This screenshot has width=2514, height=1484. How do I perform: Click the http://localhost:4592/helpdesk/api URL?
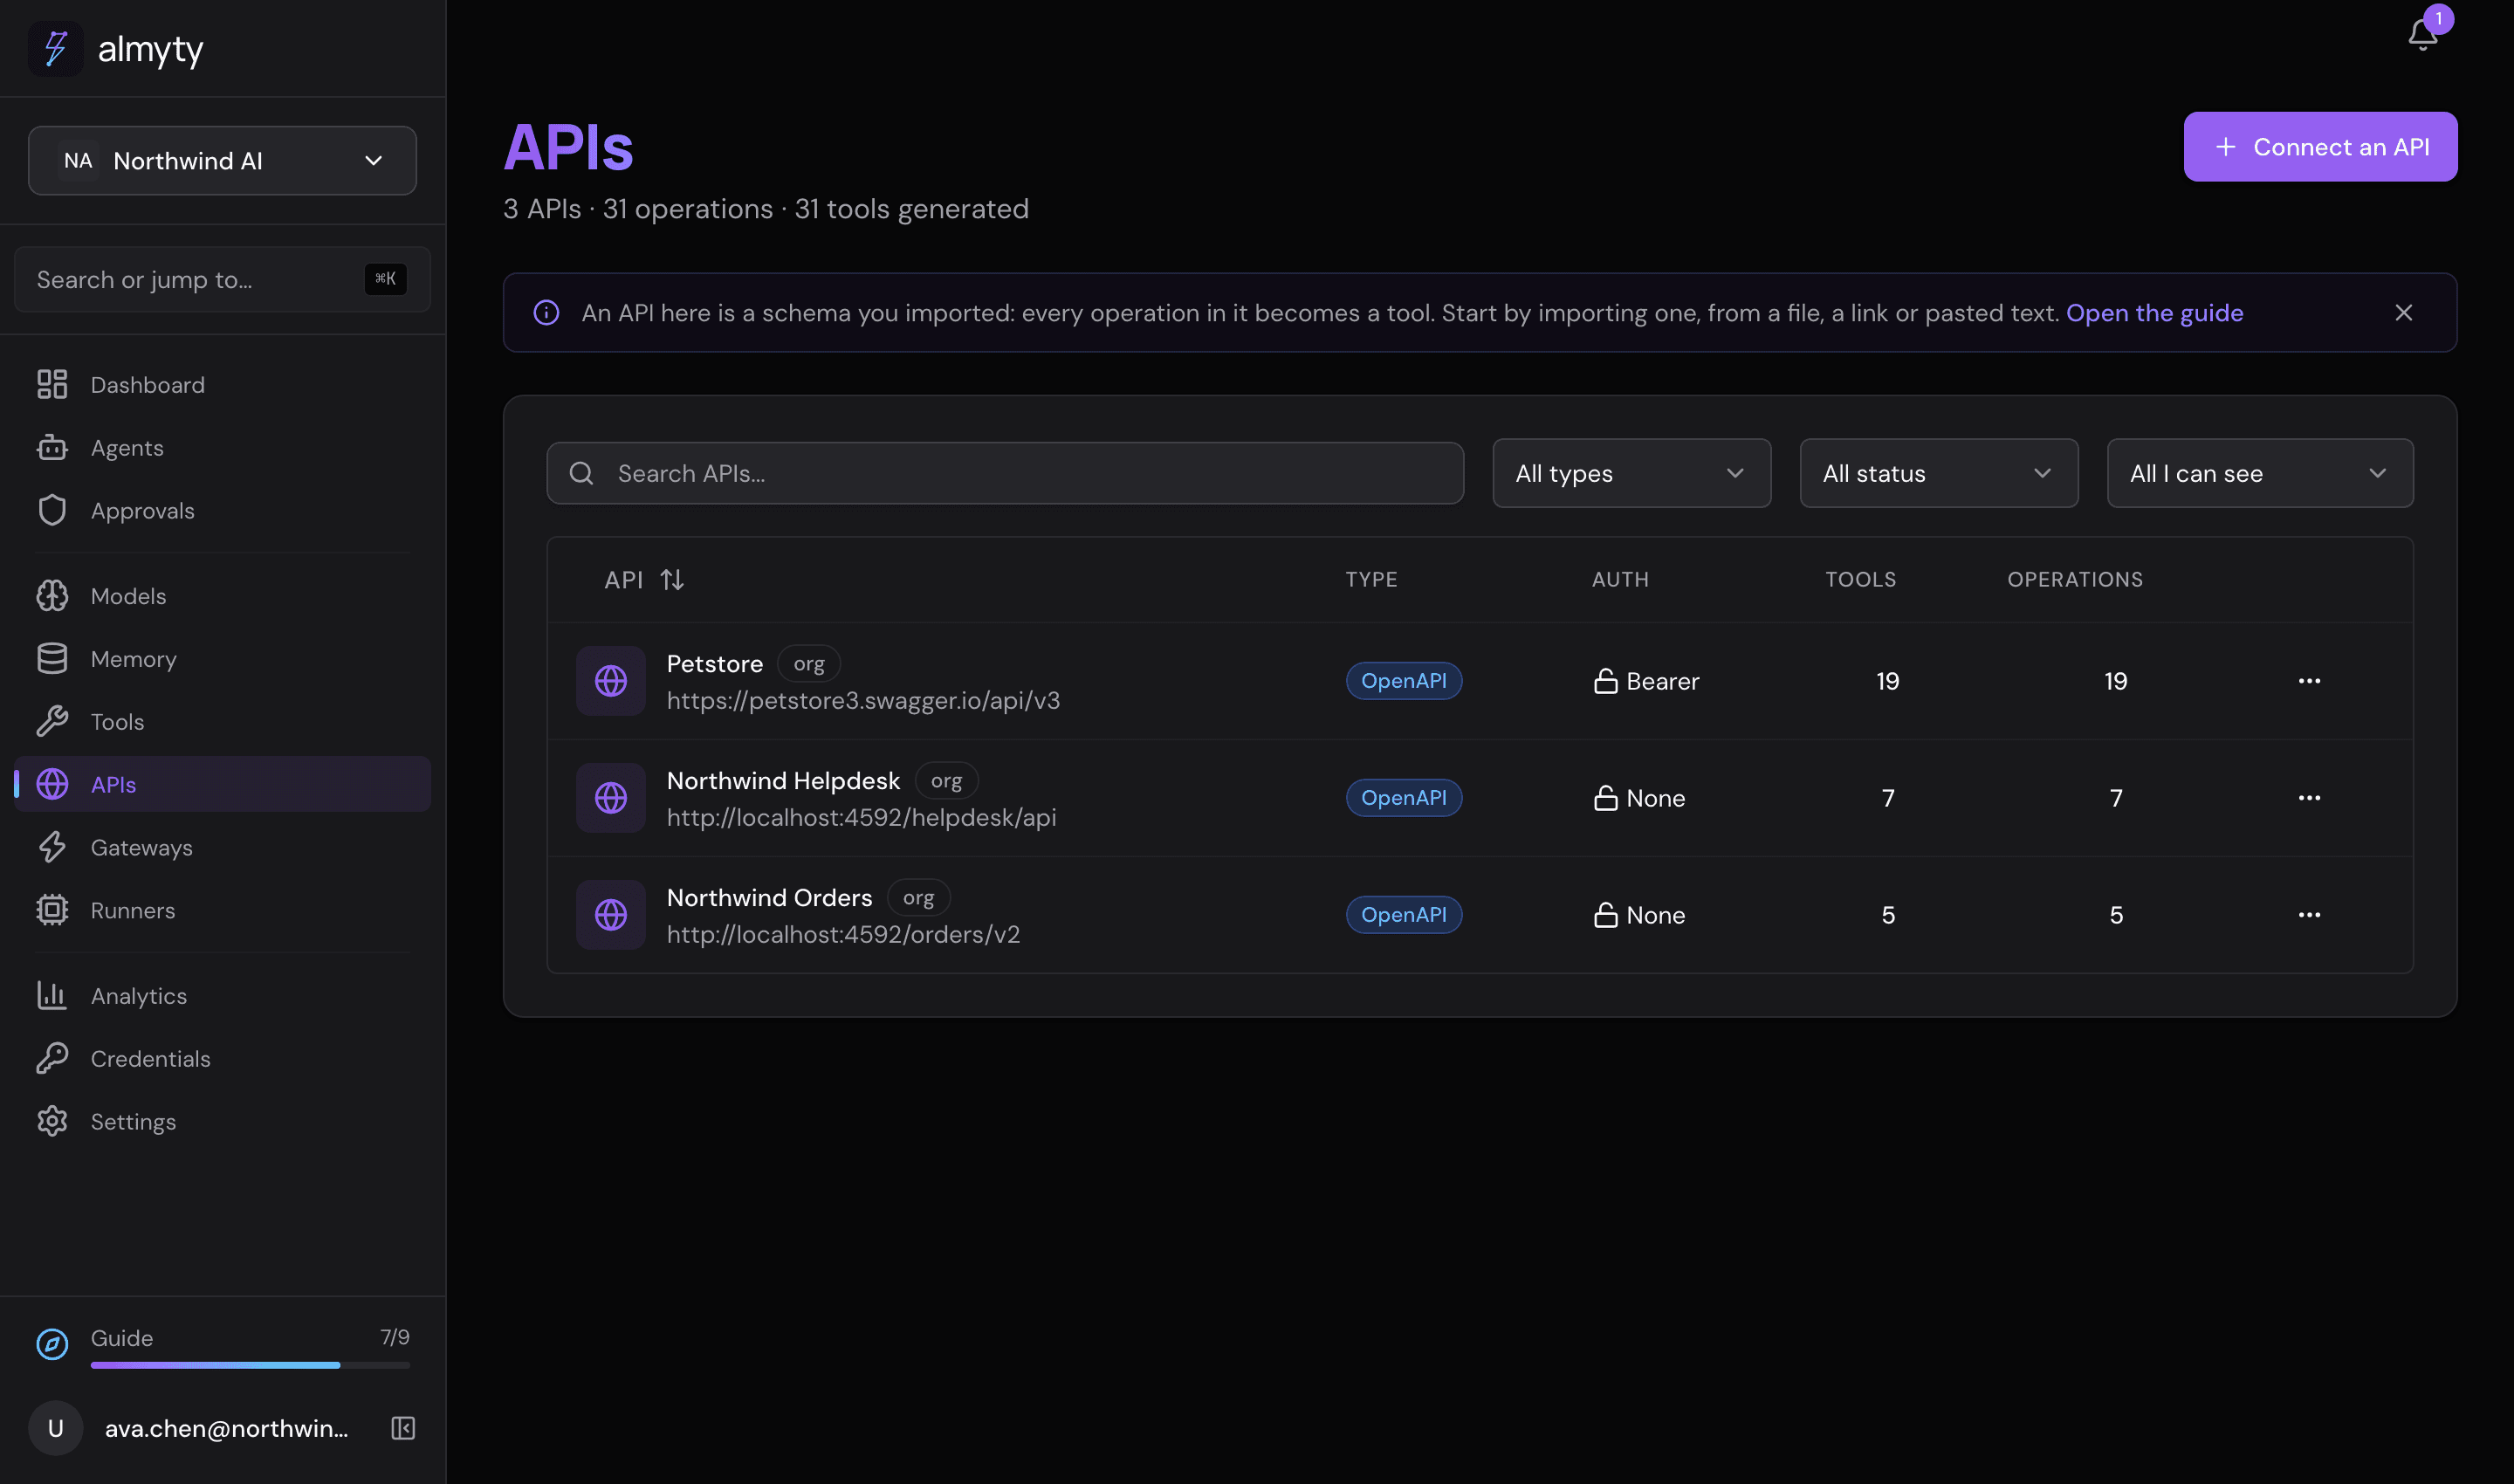point(861,817)
